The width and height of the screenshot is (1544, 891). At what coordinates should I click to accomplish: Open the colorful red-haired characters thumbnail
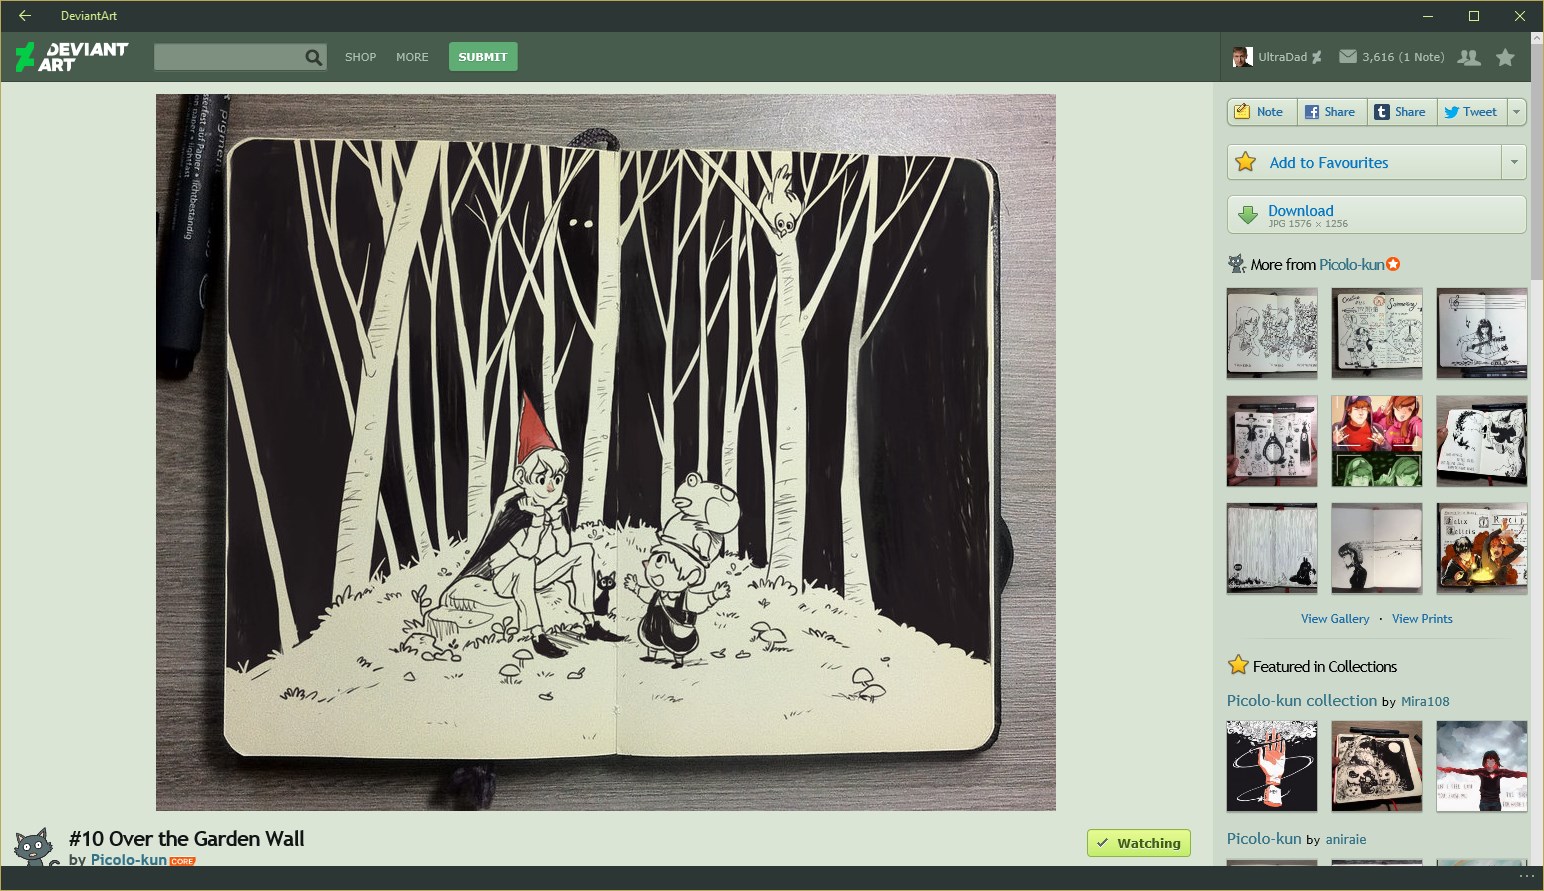point(1377,441)
